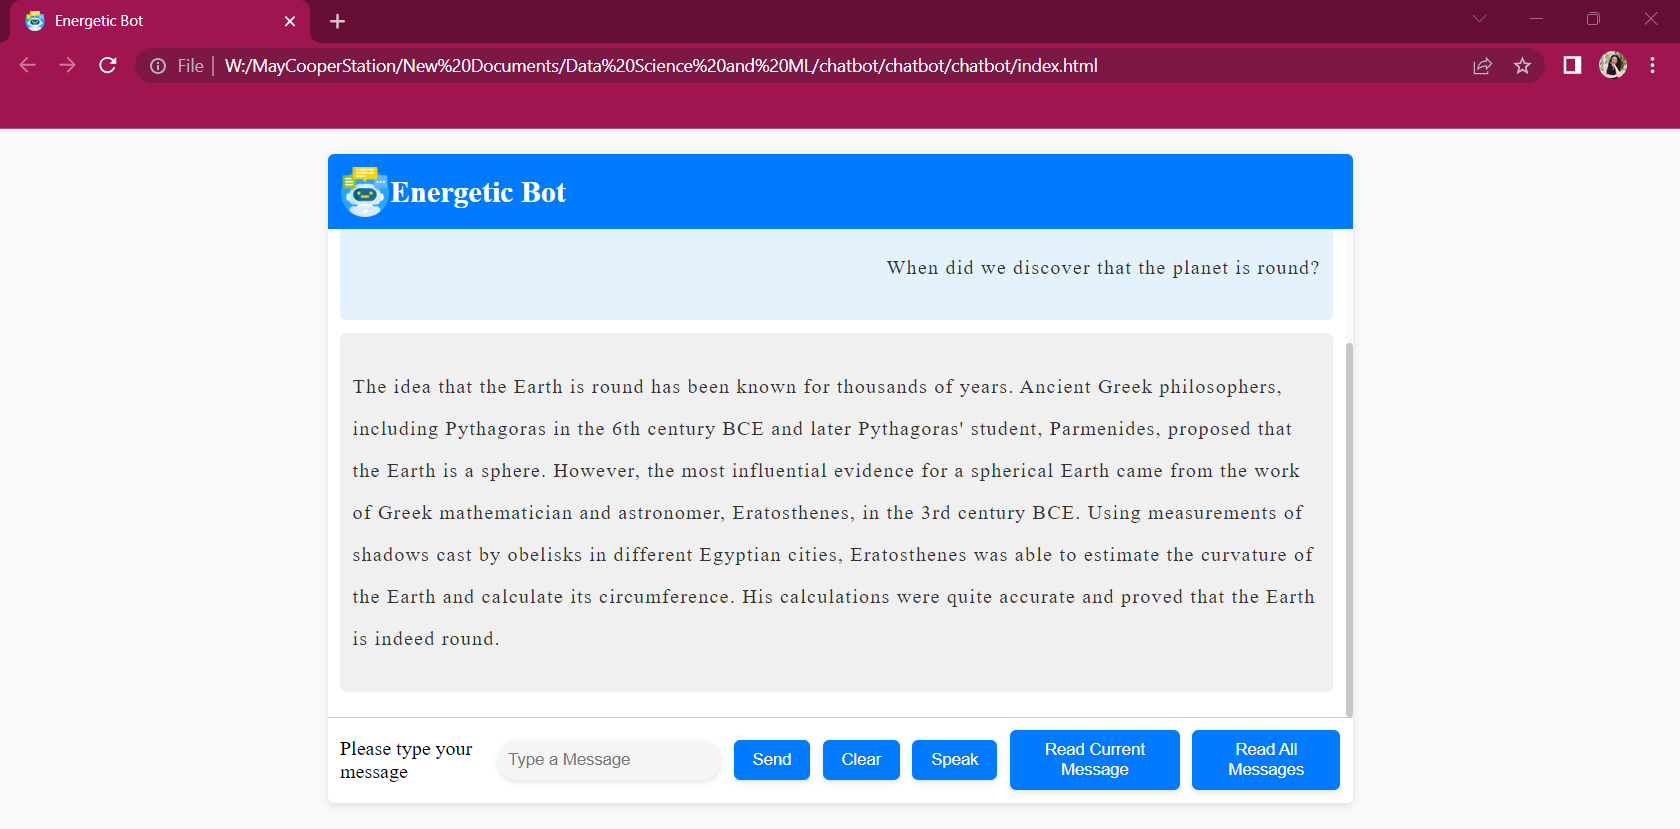The height and width of the screenshot is (829, 1680).
Task: Activate the Speak feature
Action: (x=953, y=759)
